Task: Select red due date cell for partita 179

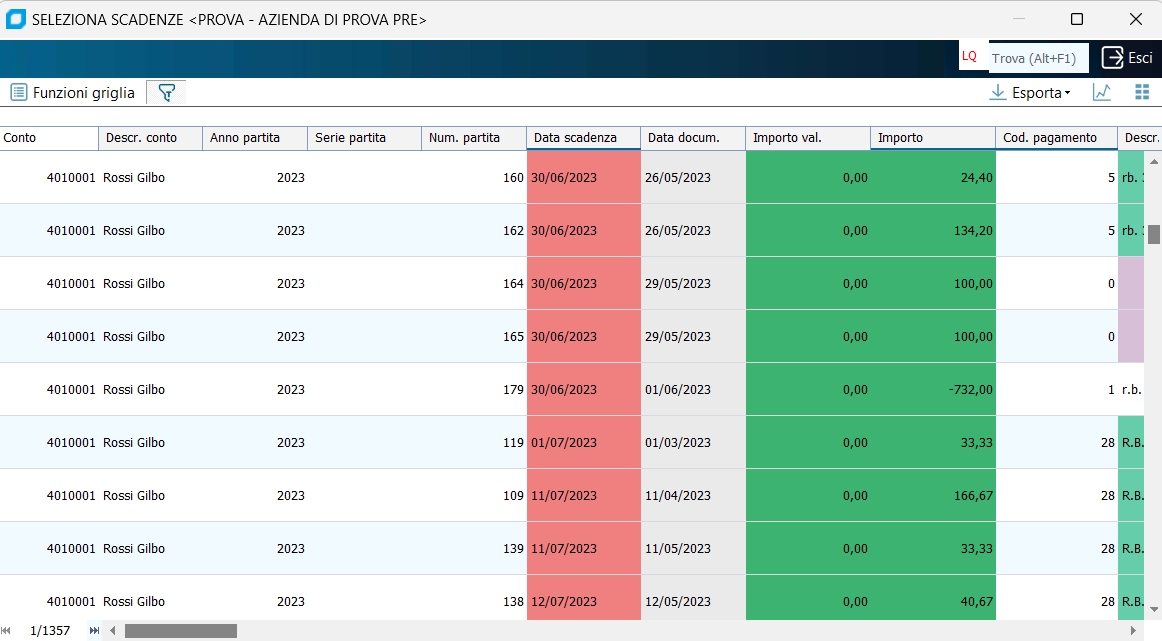Action: tap(583, 389)
